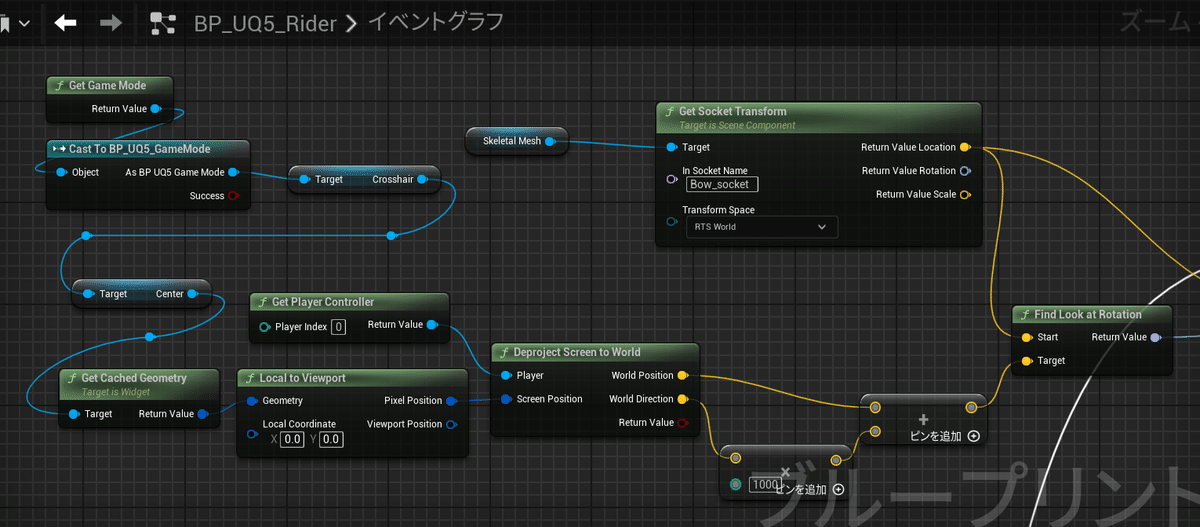Click Target pin on Get Socket Transform
This screenshot has width=1200, height=527.
672,147
